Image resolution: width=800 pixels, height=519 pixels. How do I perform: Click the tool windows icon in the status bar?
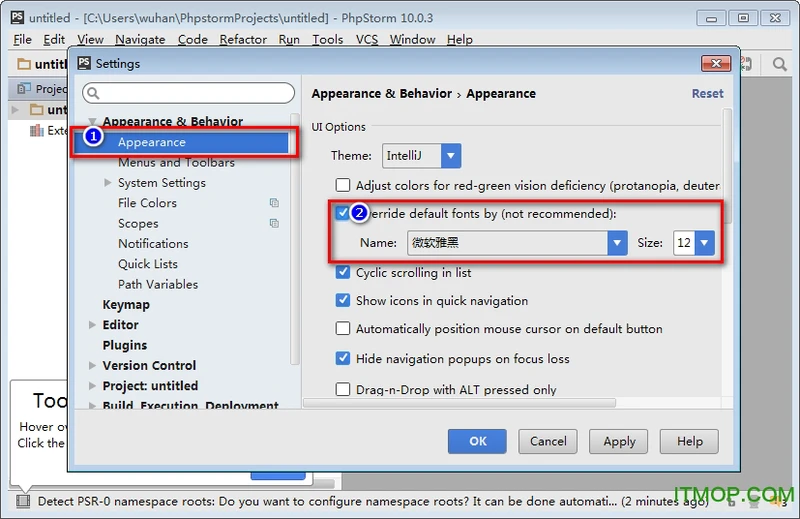22,500
